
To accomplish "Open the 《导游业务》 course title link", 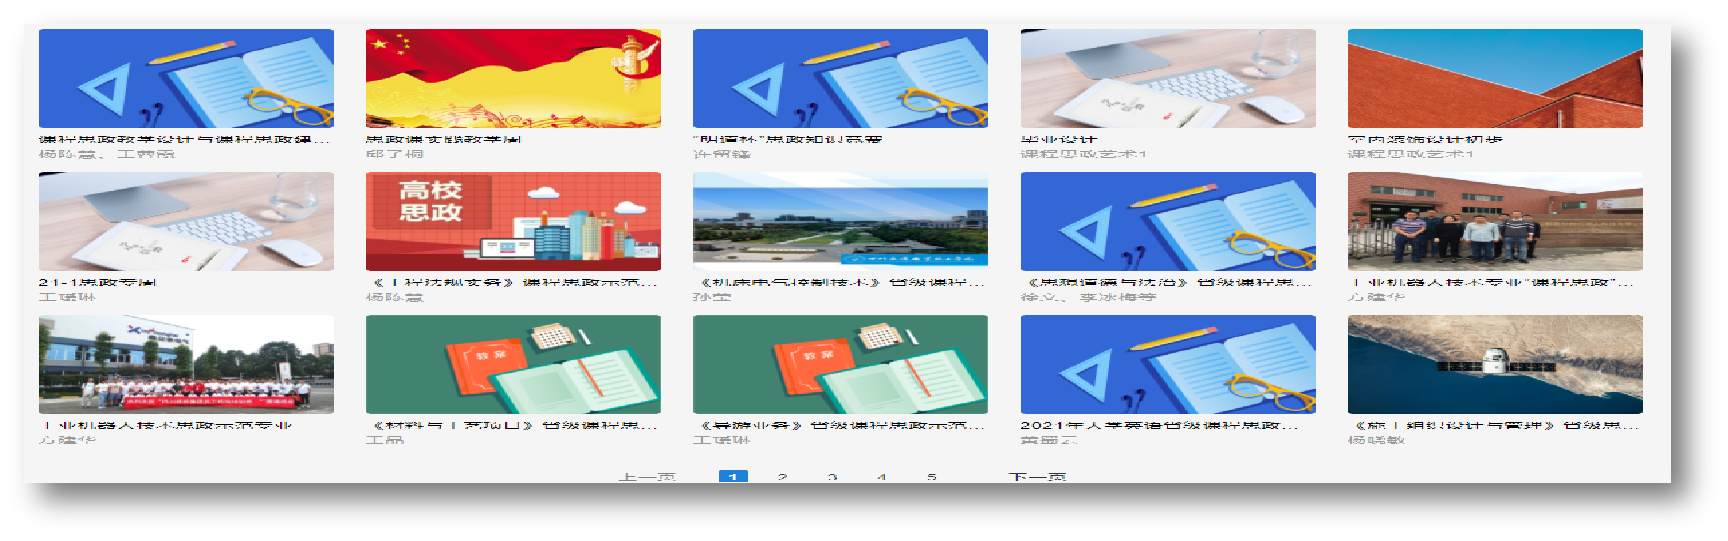I will (x=838, y=426).
